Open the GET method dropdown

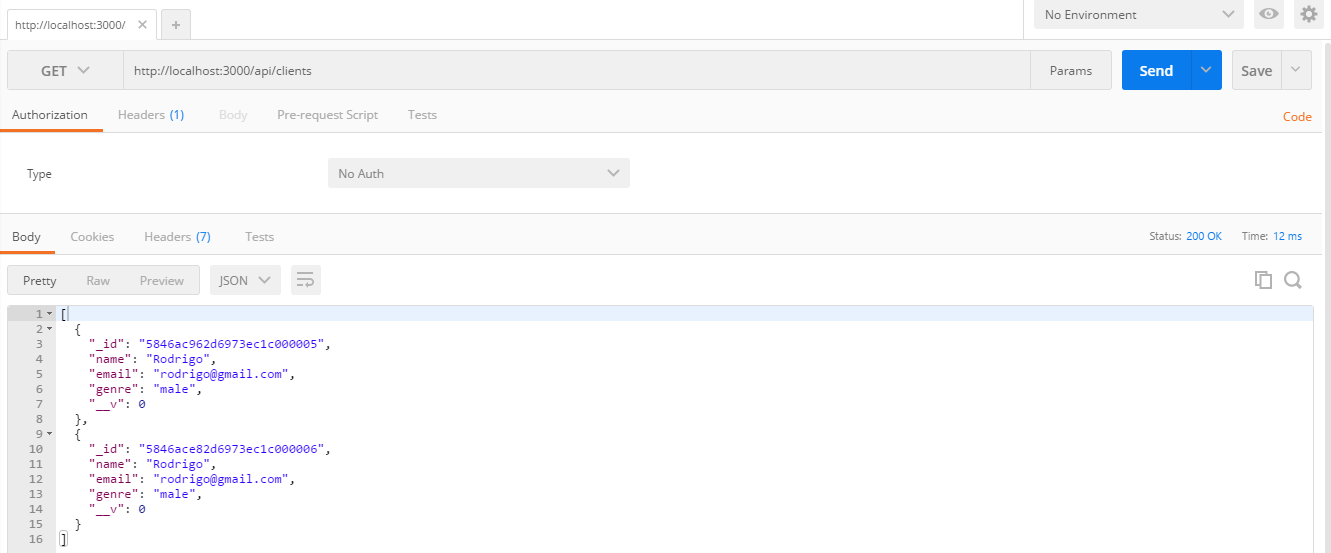(65, 70)
